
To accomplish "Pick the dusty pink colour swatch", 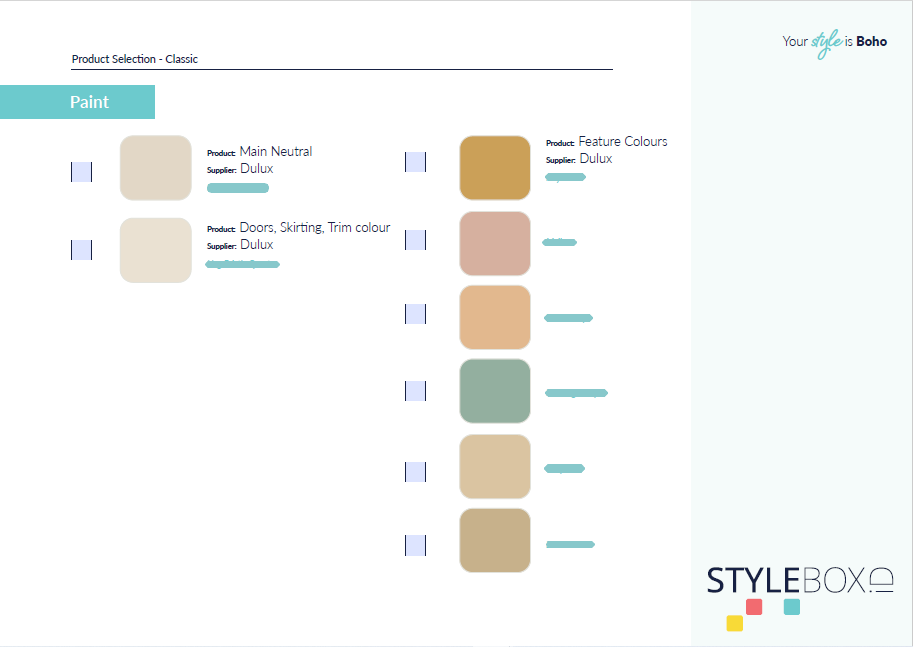I will [x=495, y=243].
